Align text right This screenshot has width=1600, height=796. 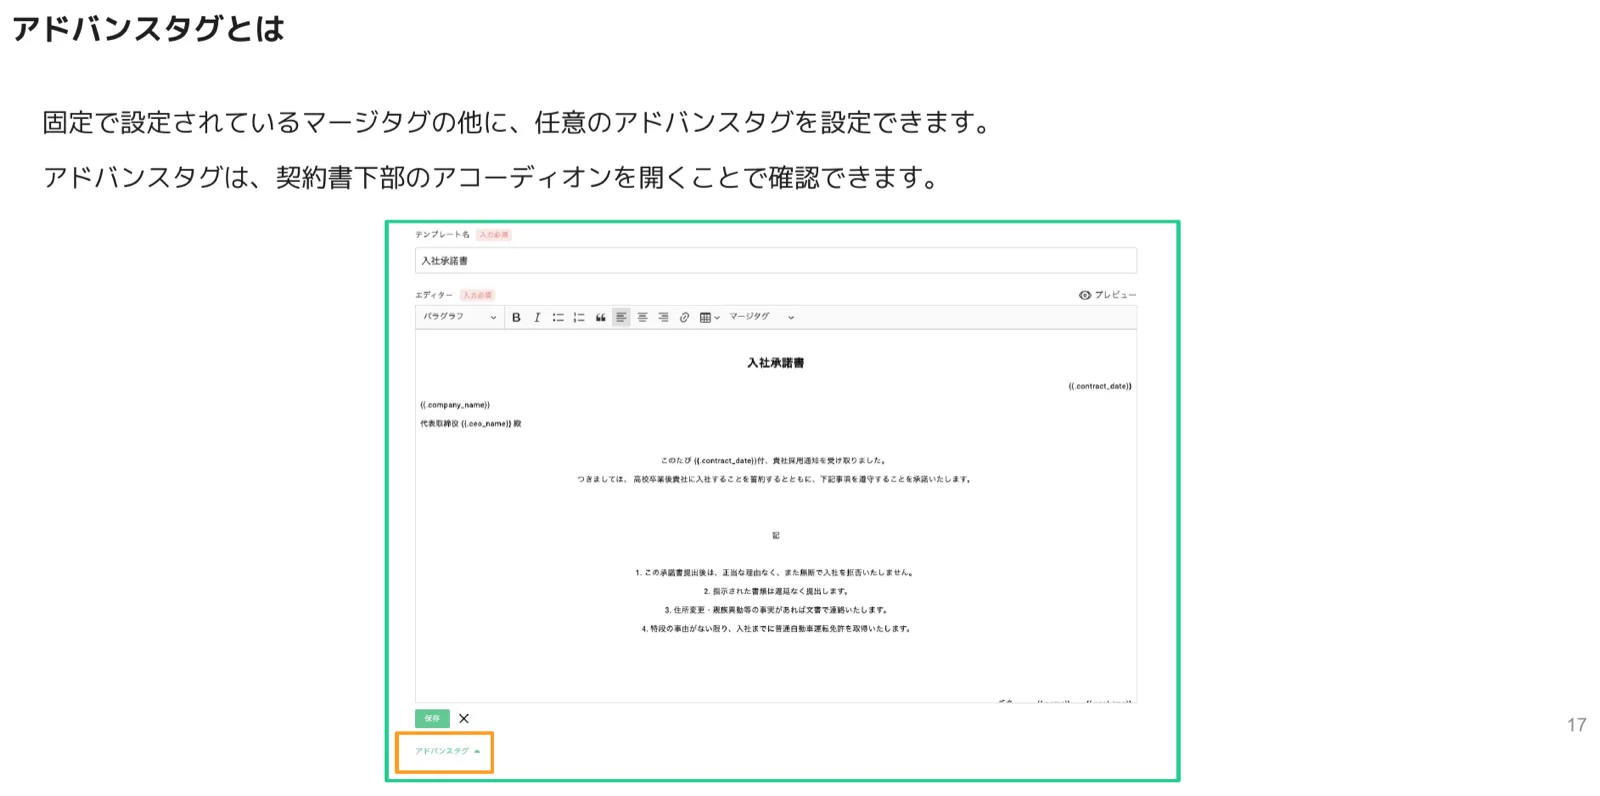pyautogui.click(x=663, y=318)
